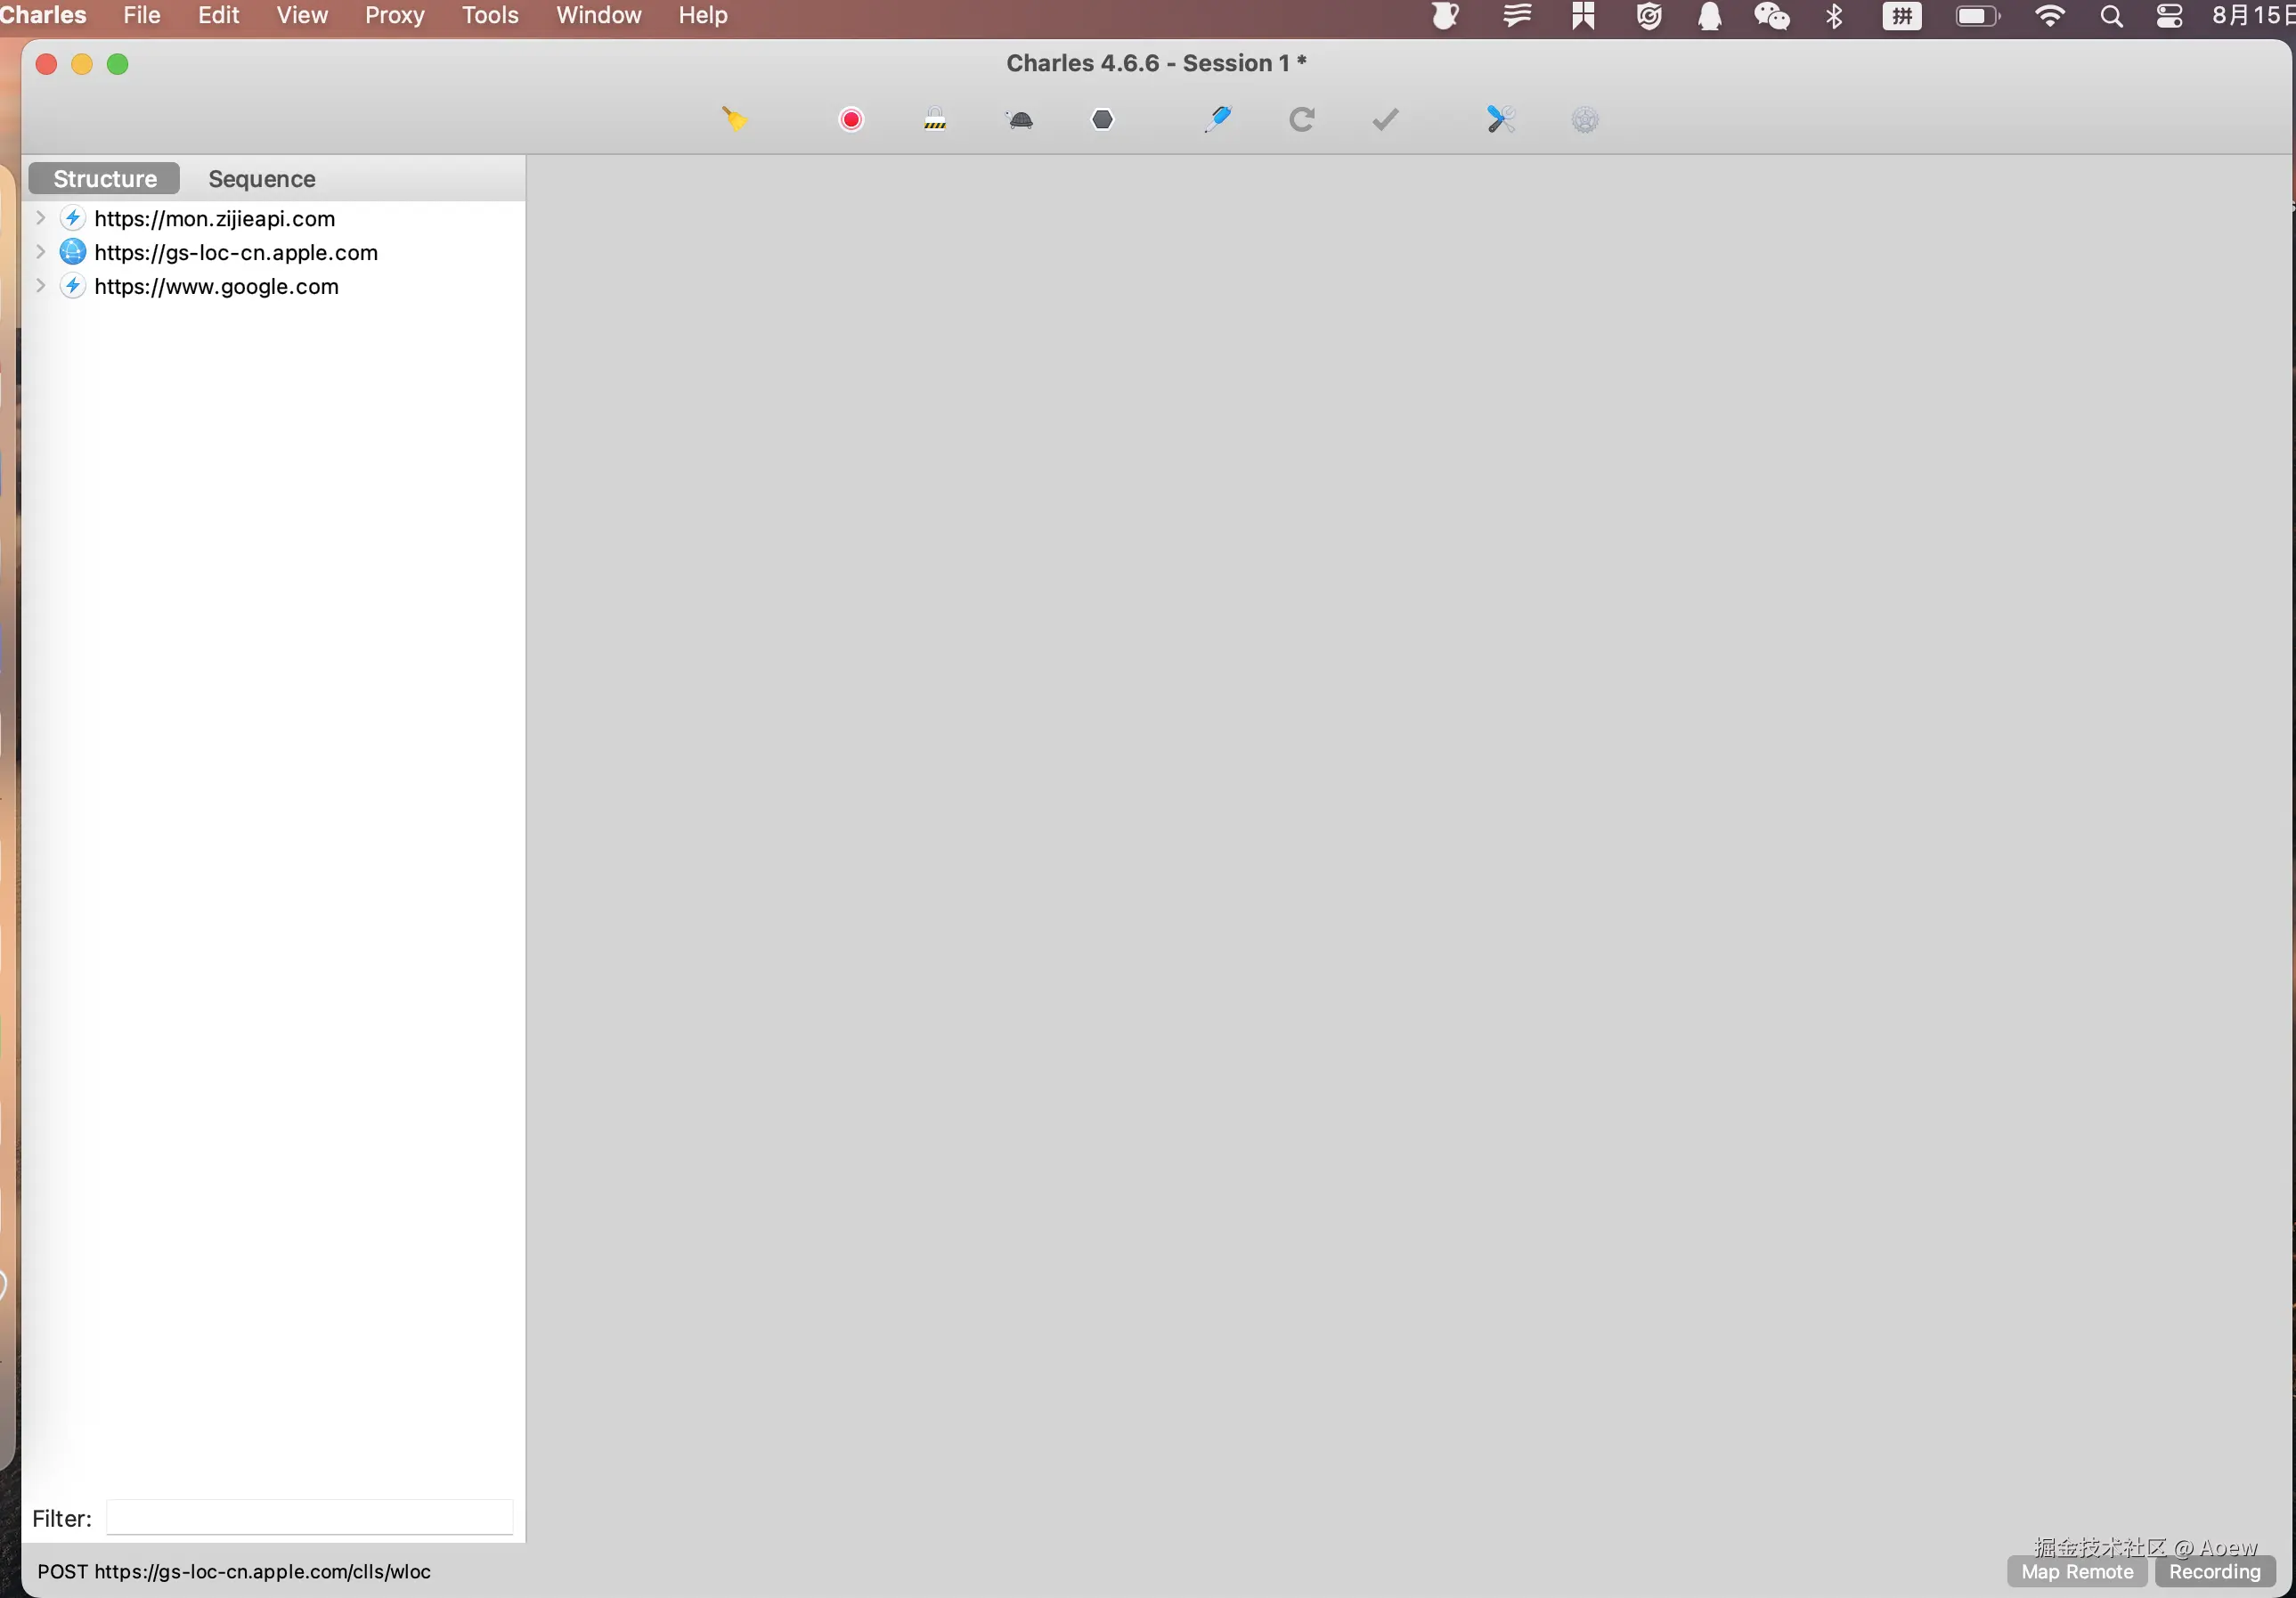Expand the mon.zijieapi.com host node
Viewport: 2296px width, 1598px height.
pyautogui.click(x=40, y=218)
